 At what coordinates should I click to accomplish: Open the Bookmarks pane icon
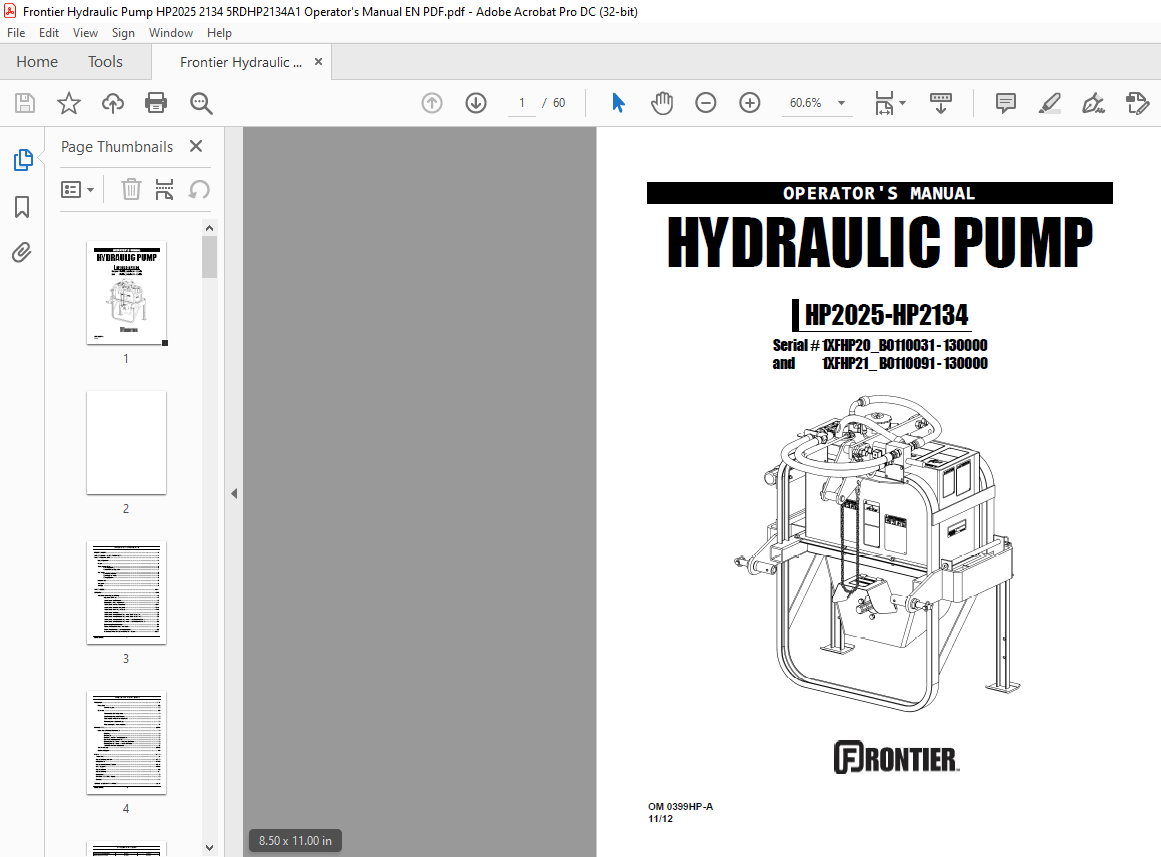tap(22, 207)
